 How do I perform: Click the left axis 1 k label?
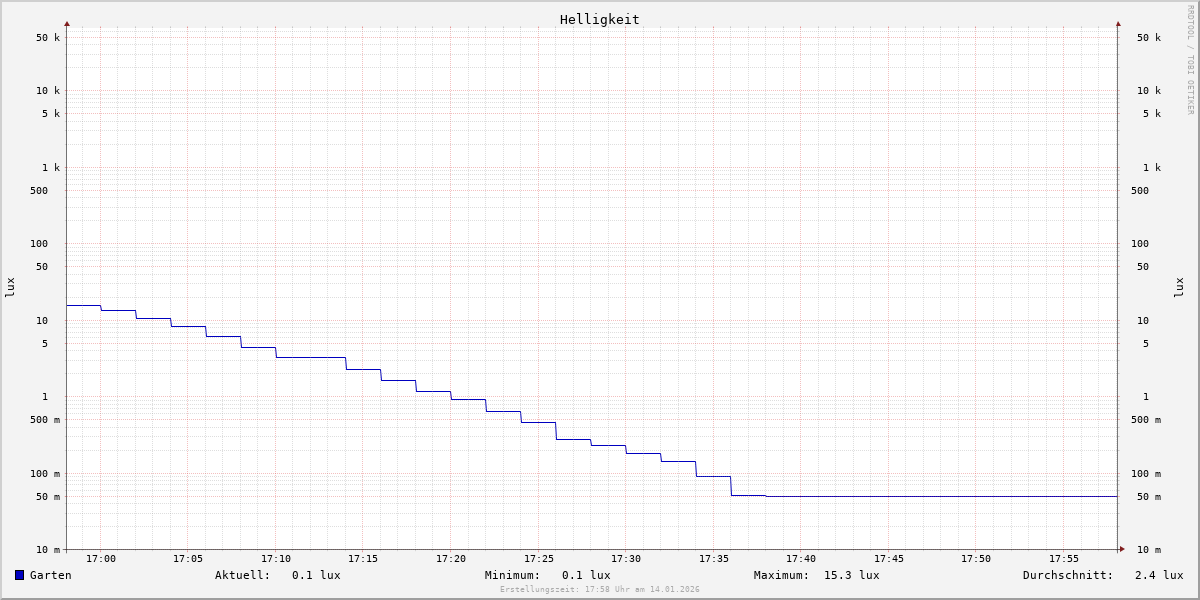pyautogui.click(x=51, y=168)
